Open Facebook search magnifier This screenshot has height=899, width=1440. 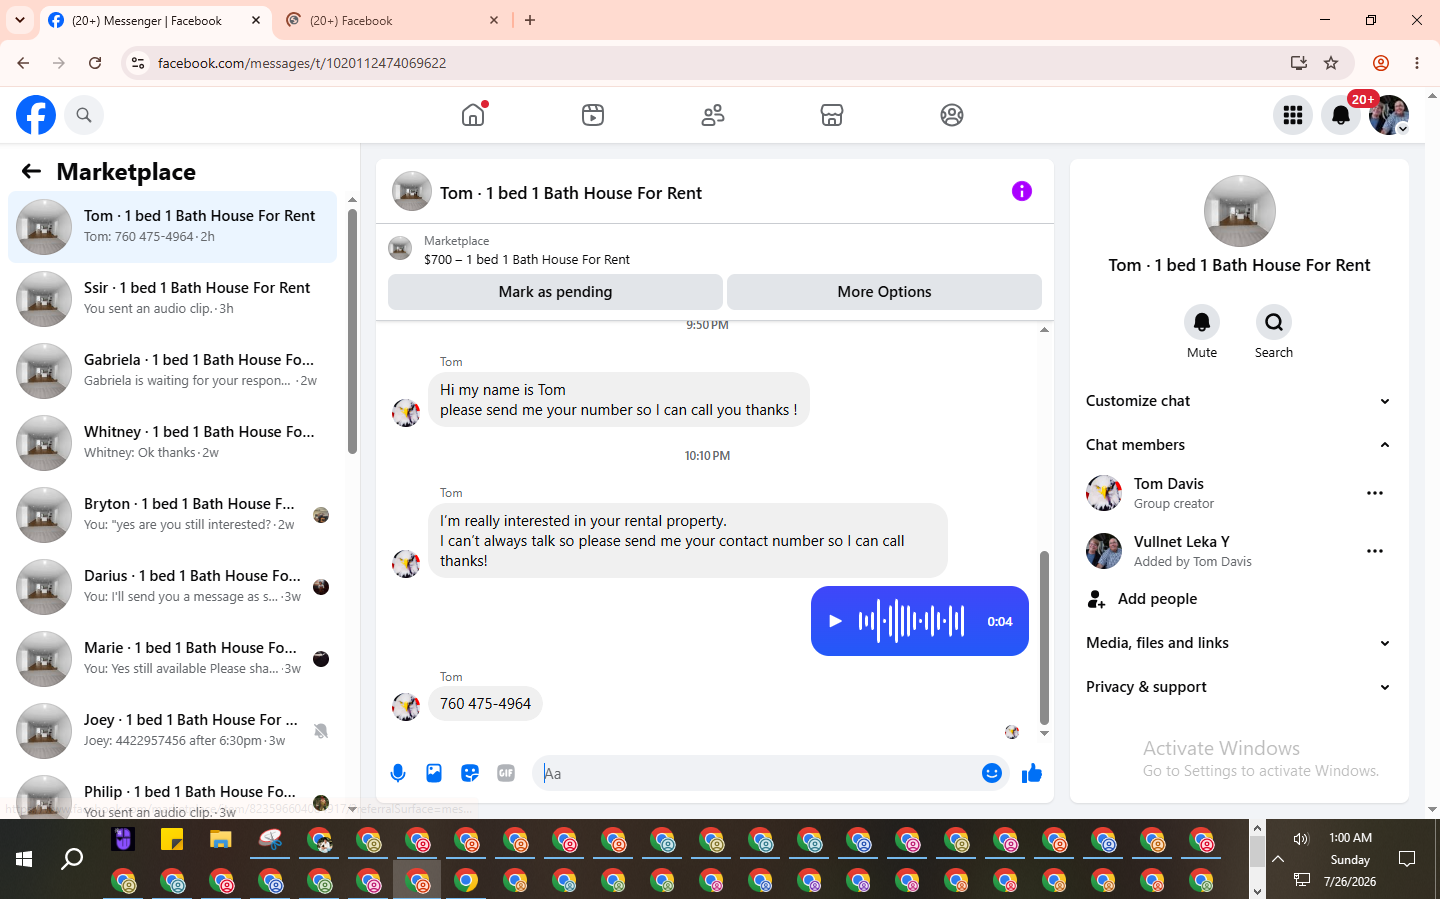click(x=84, y=115)
